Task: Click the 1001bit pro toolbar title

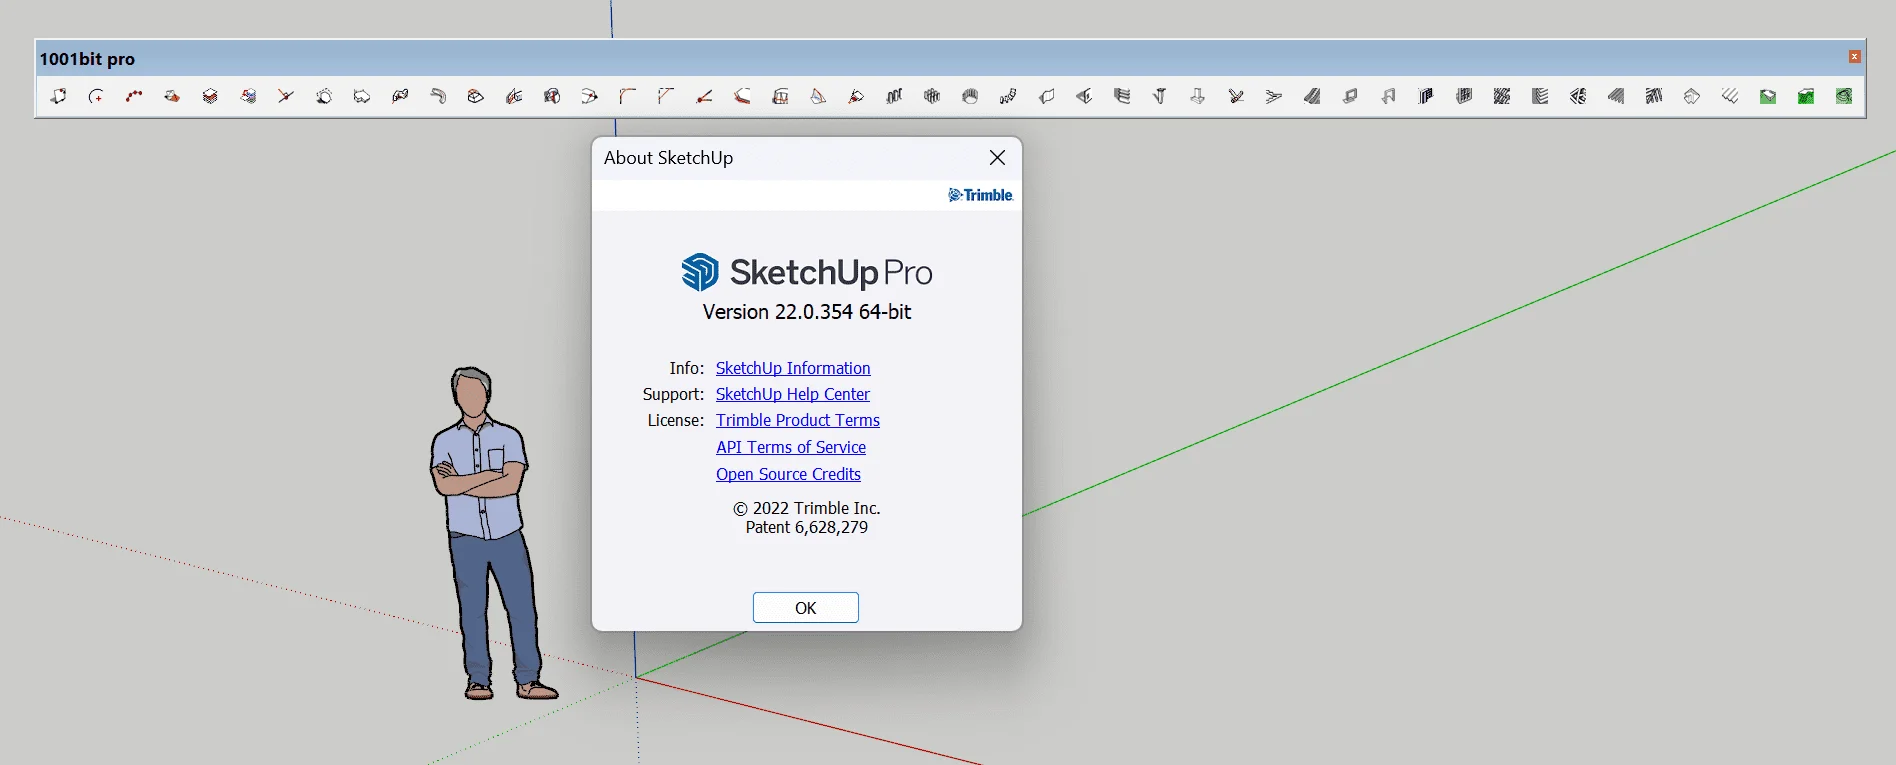Action: (87, 59)
